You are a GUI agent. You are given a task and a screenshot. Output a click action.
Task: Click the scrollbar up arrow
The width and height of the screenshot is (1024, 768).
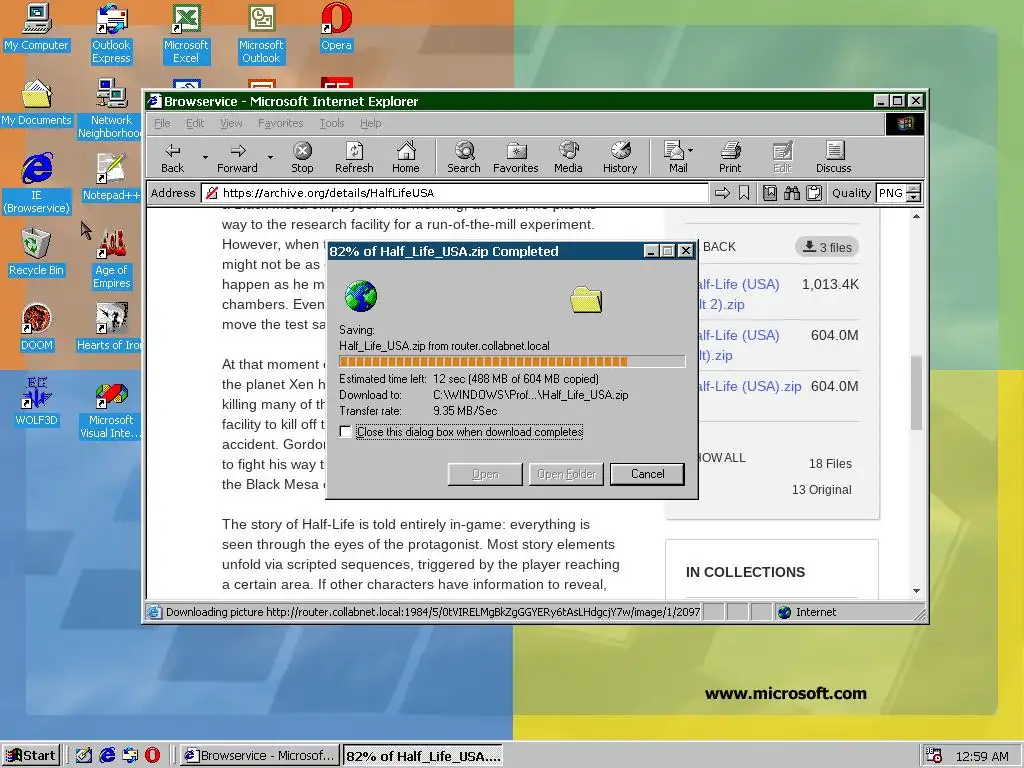pyautogui.click(x=916, y=216)
